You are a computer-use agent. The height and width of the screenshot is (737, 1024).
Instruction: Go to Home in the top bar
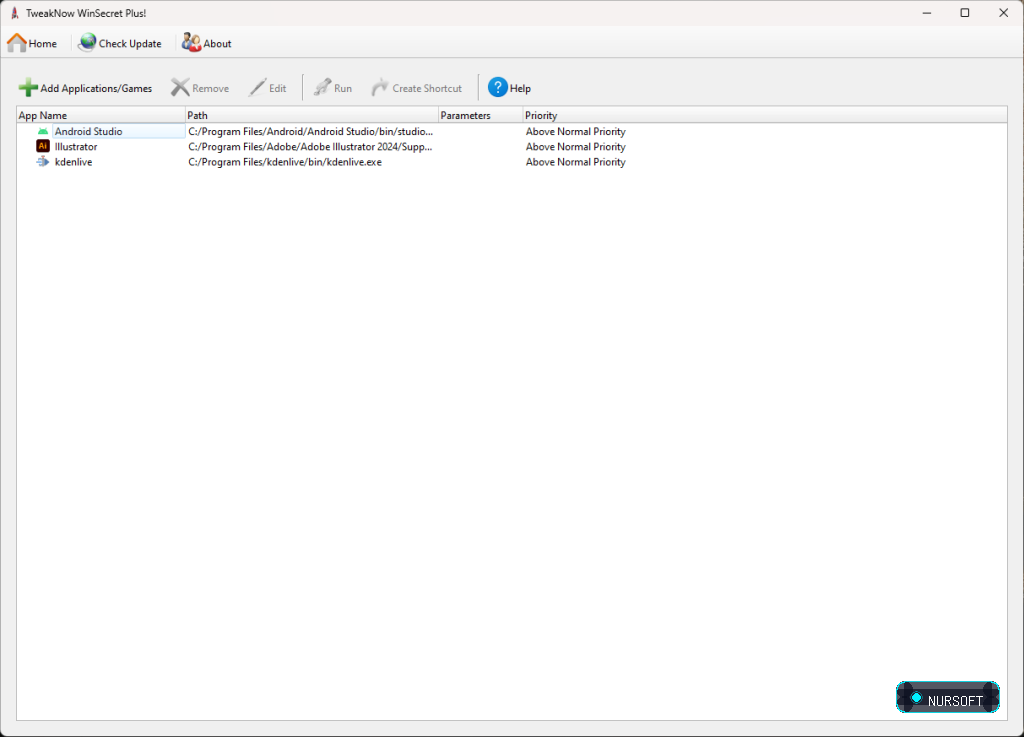(32, 44)
